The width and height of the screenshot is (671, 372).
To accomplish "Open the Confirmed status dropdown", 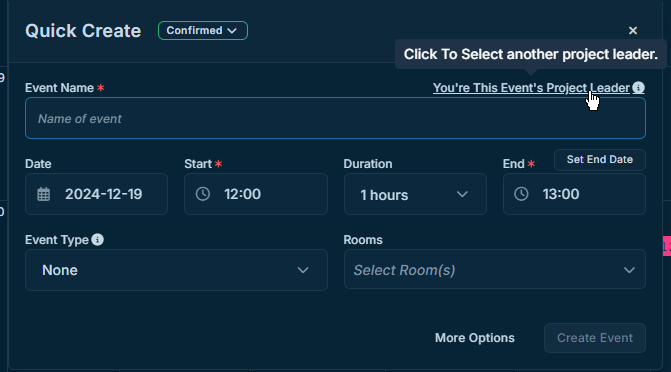I will click(203, 30).
